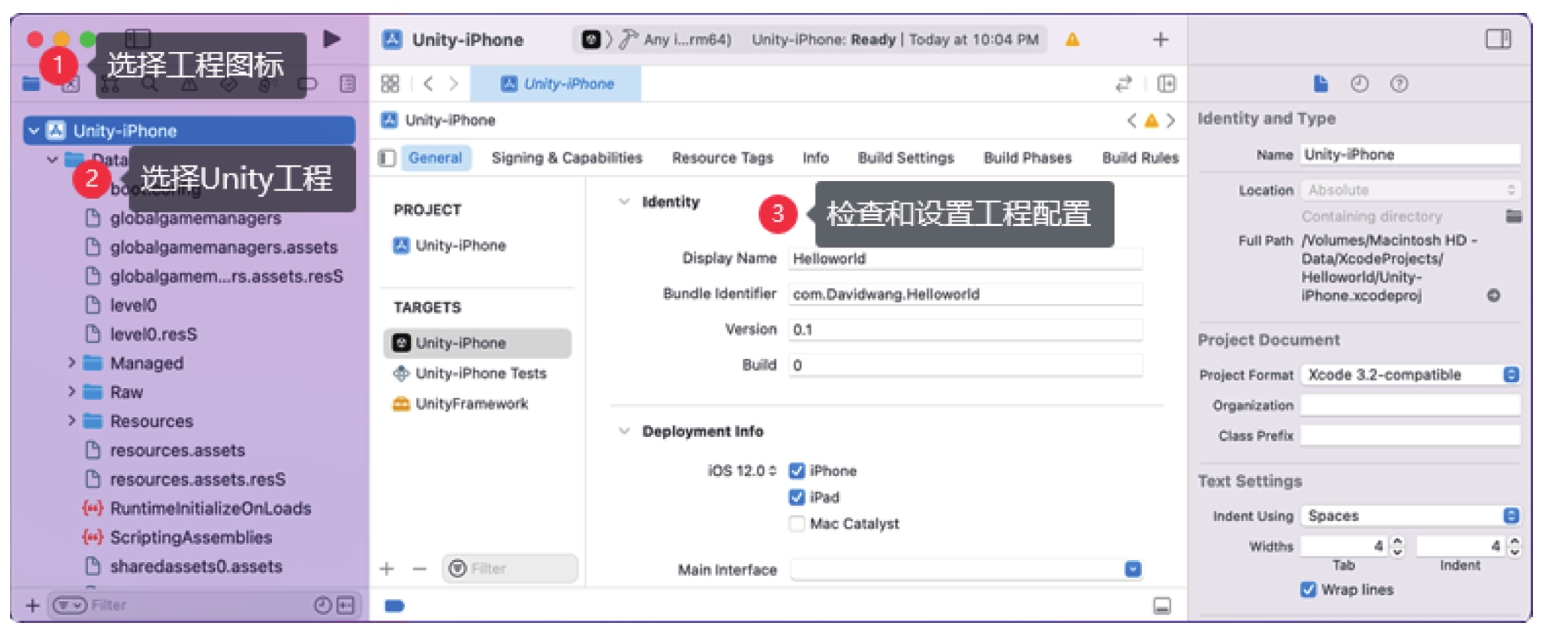Go forward with the right chevron
Viewport: 1549px width, 635px height.
pyautogui.click(x=454, y=84)
